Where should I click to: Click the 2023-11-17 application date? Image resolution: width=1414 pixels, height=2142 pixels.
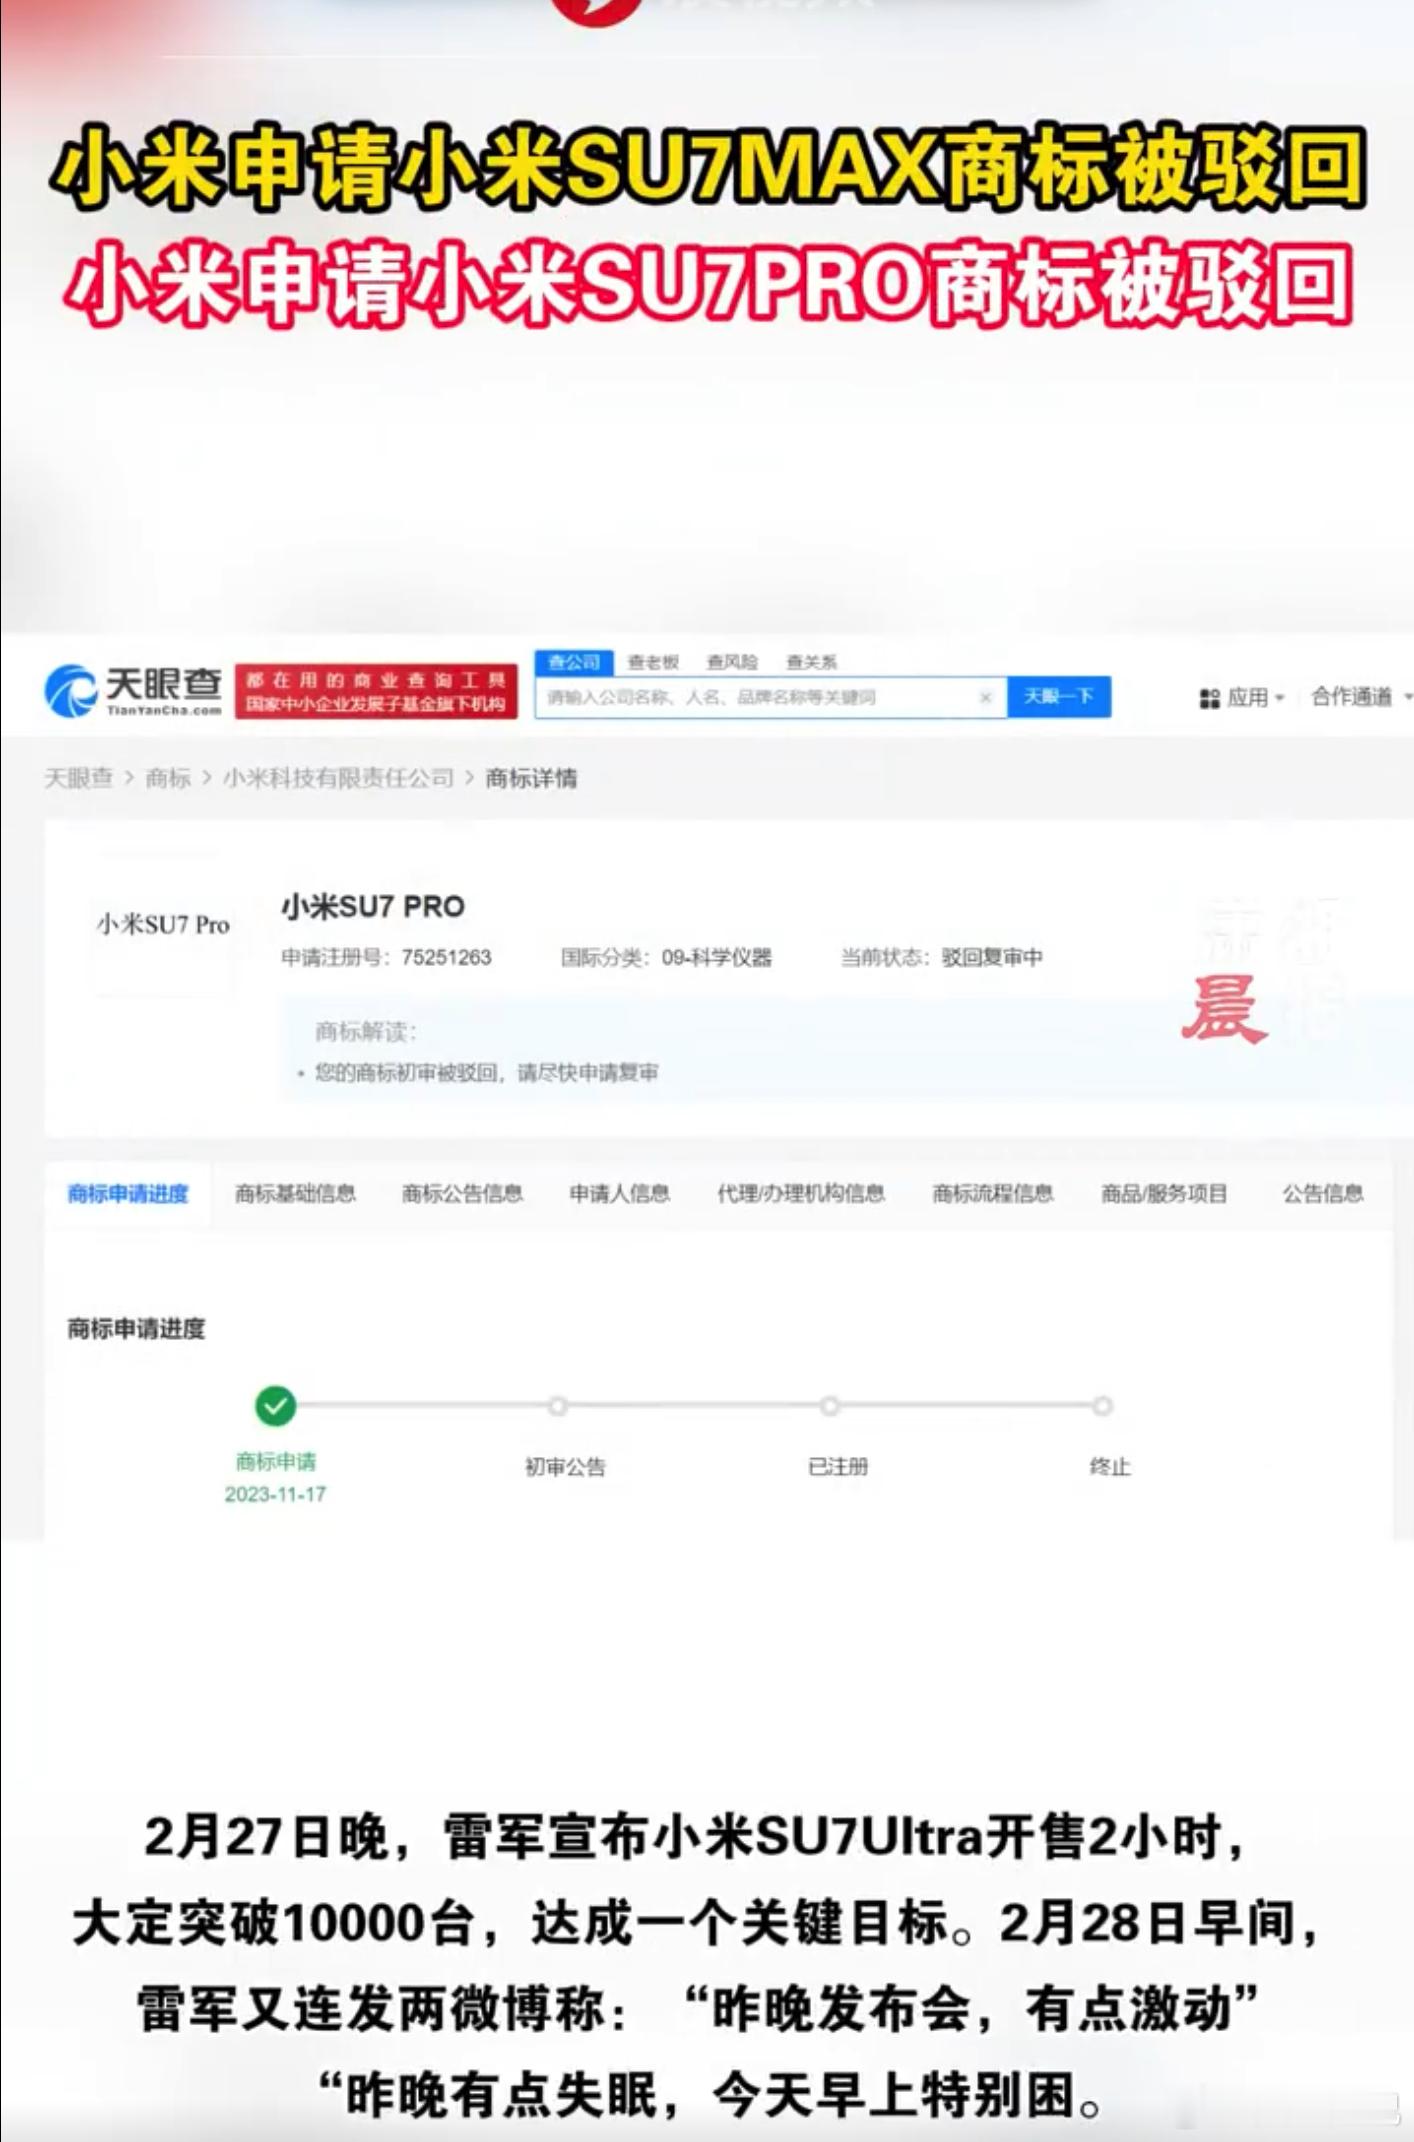(275, 1494)
